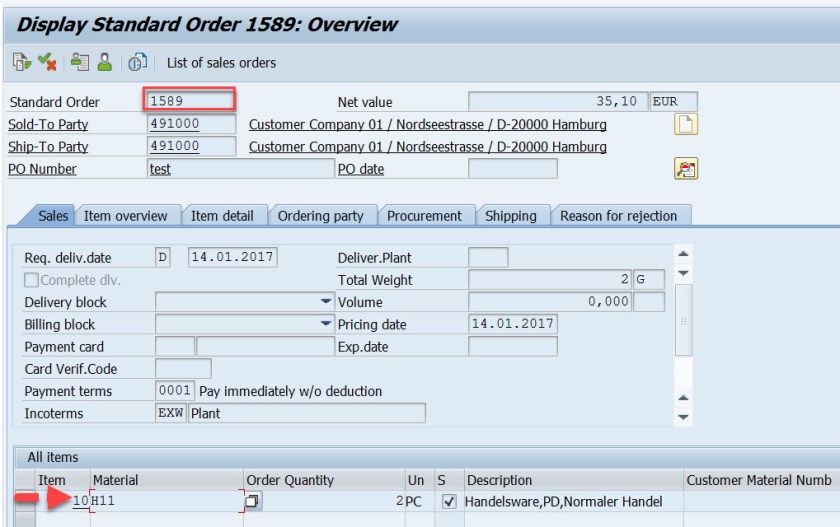The width and height of the screenshot is (840, 527).
Task: Click Ship-To Party field 491000
Action: coord(191,146)
